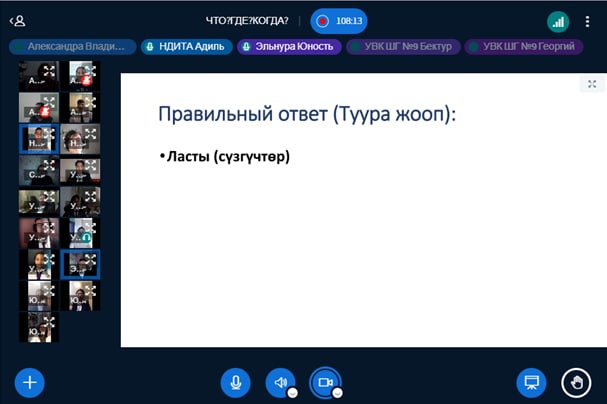The height and width of the screenshot is (404, 607).
Task: Click the recording indicator with 108:13 timer
Action: click(339, 20)
